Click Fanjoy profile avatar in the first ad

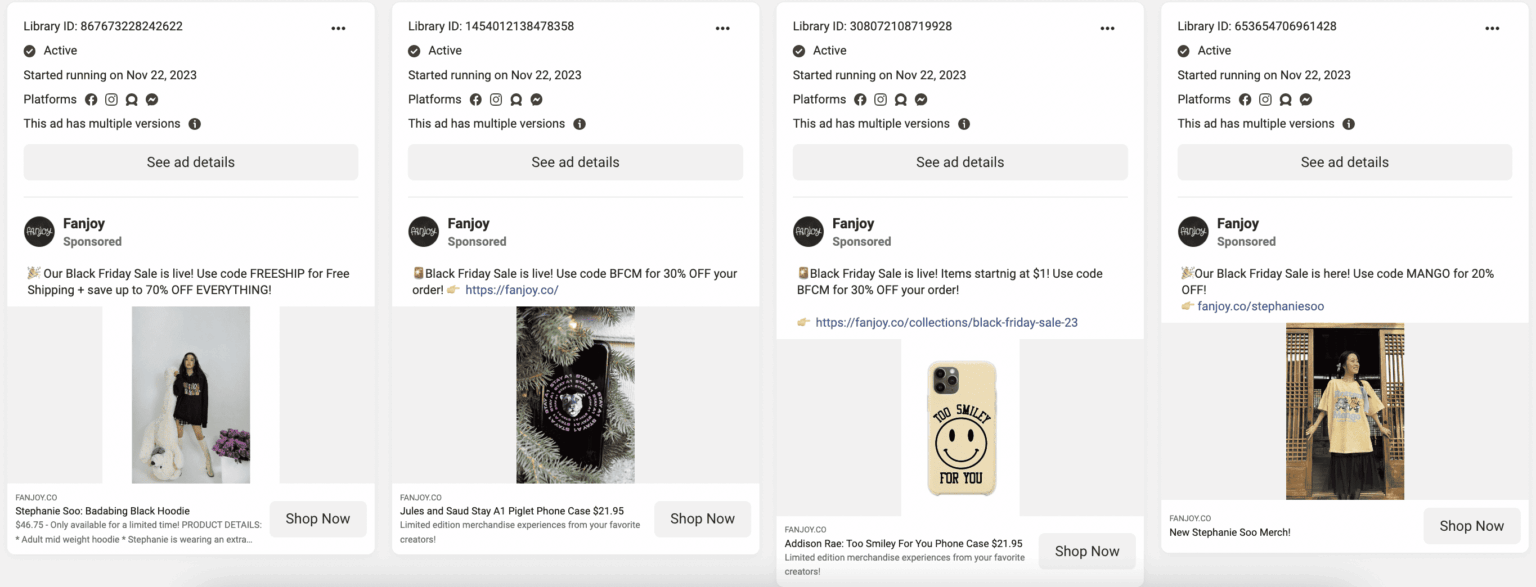[x=39, y=232]
